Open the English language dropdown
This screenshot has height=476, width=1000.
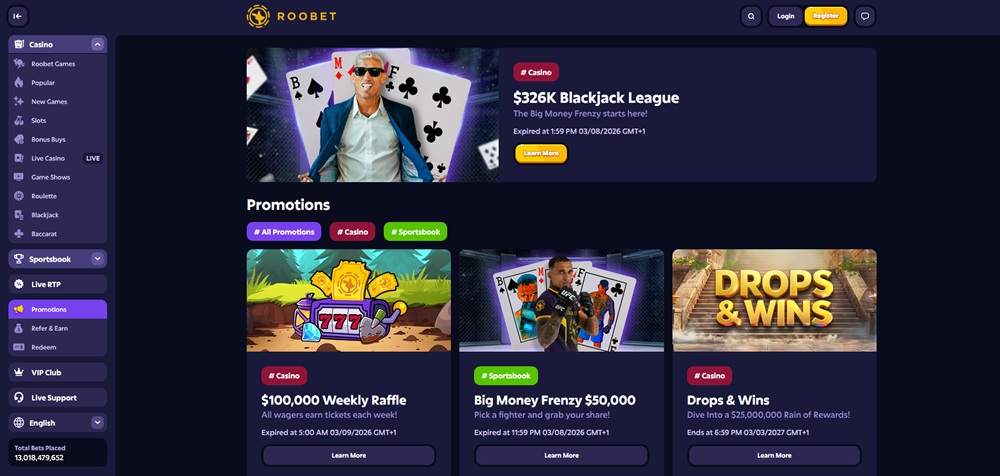57,422
